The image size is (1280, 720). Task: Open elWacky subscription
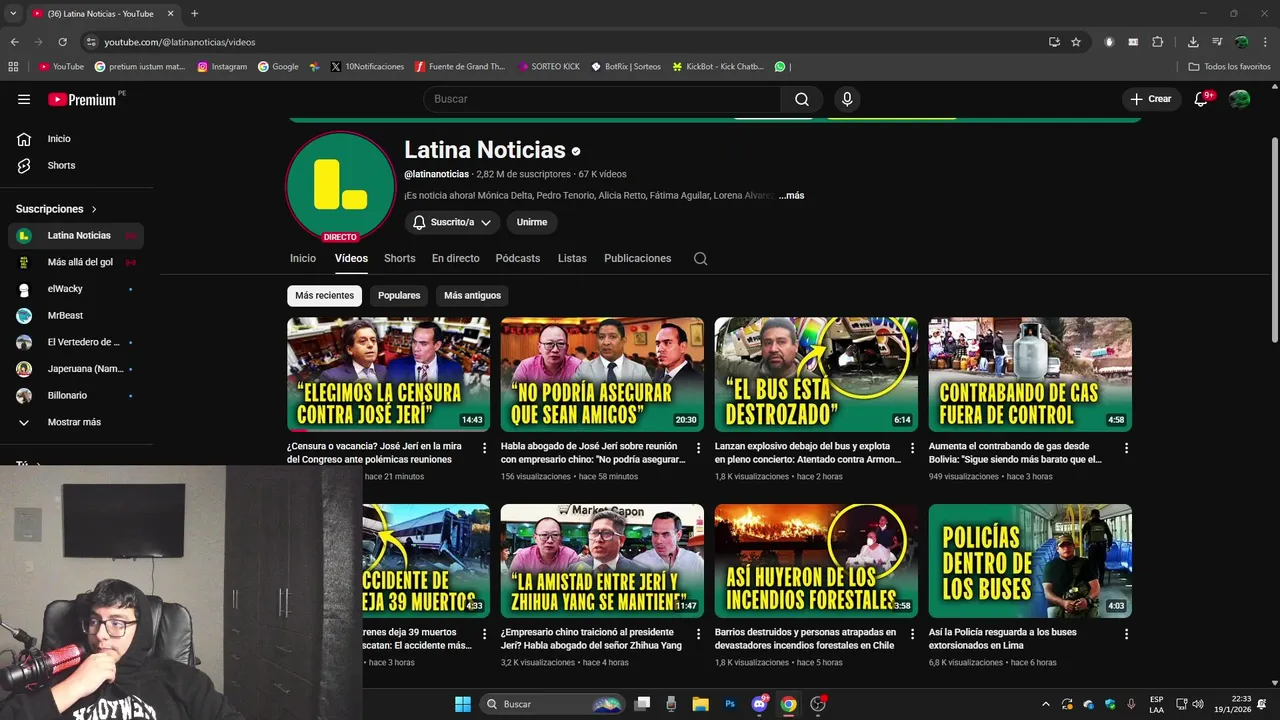coord(76,289)
